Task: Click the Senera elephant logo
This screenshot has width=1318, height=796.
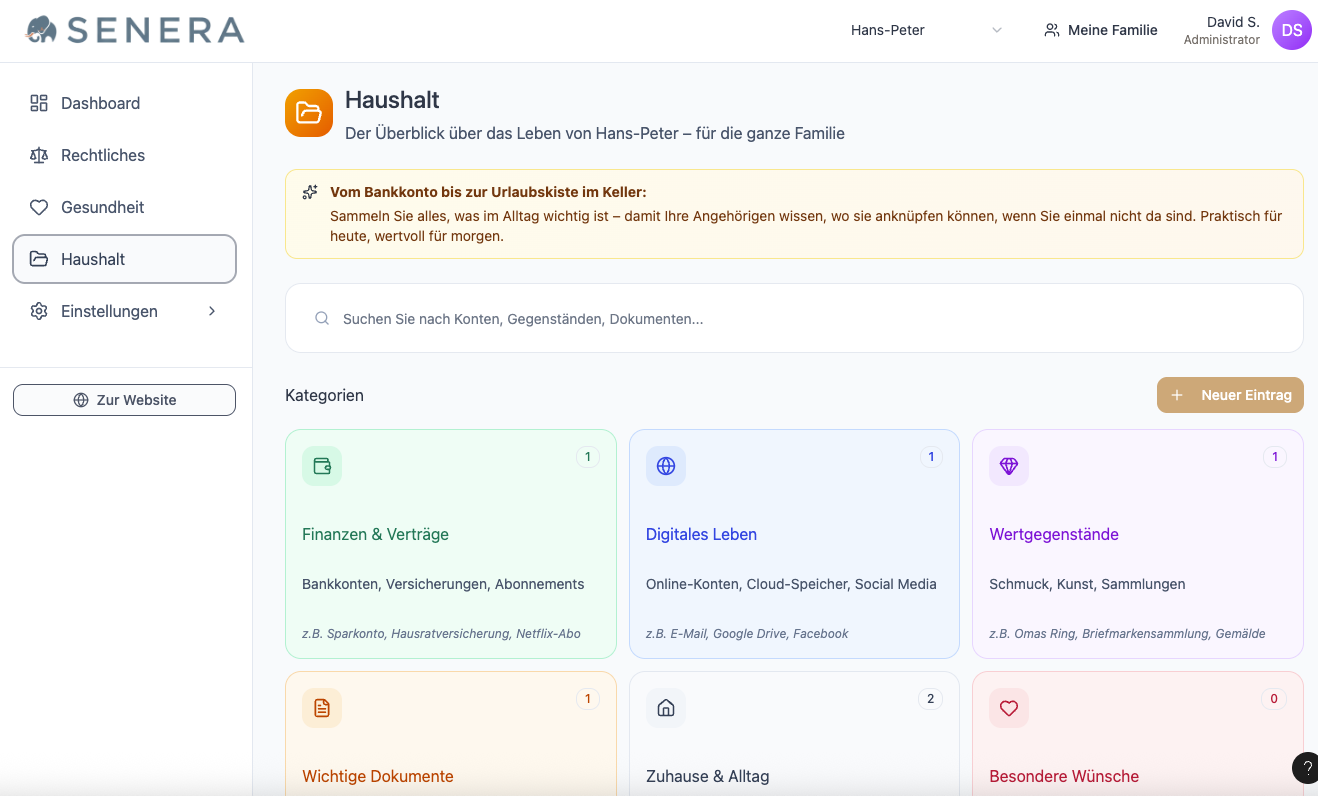Action: point(42,30)
